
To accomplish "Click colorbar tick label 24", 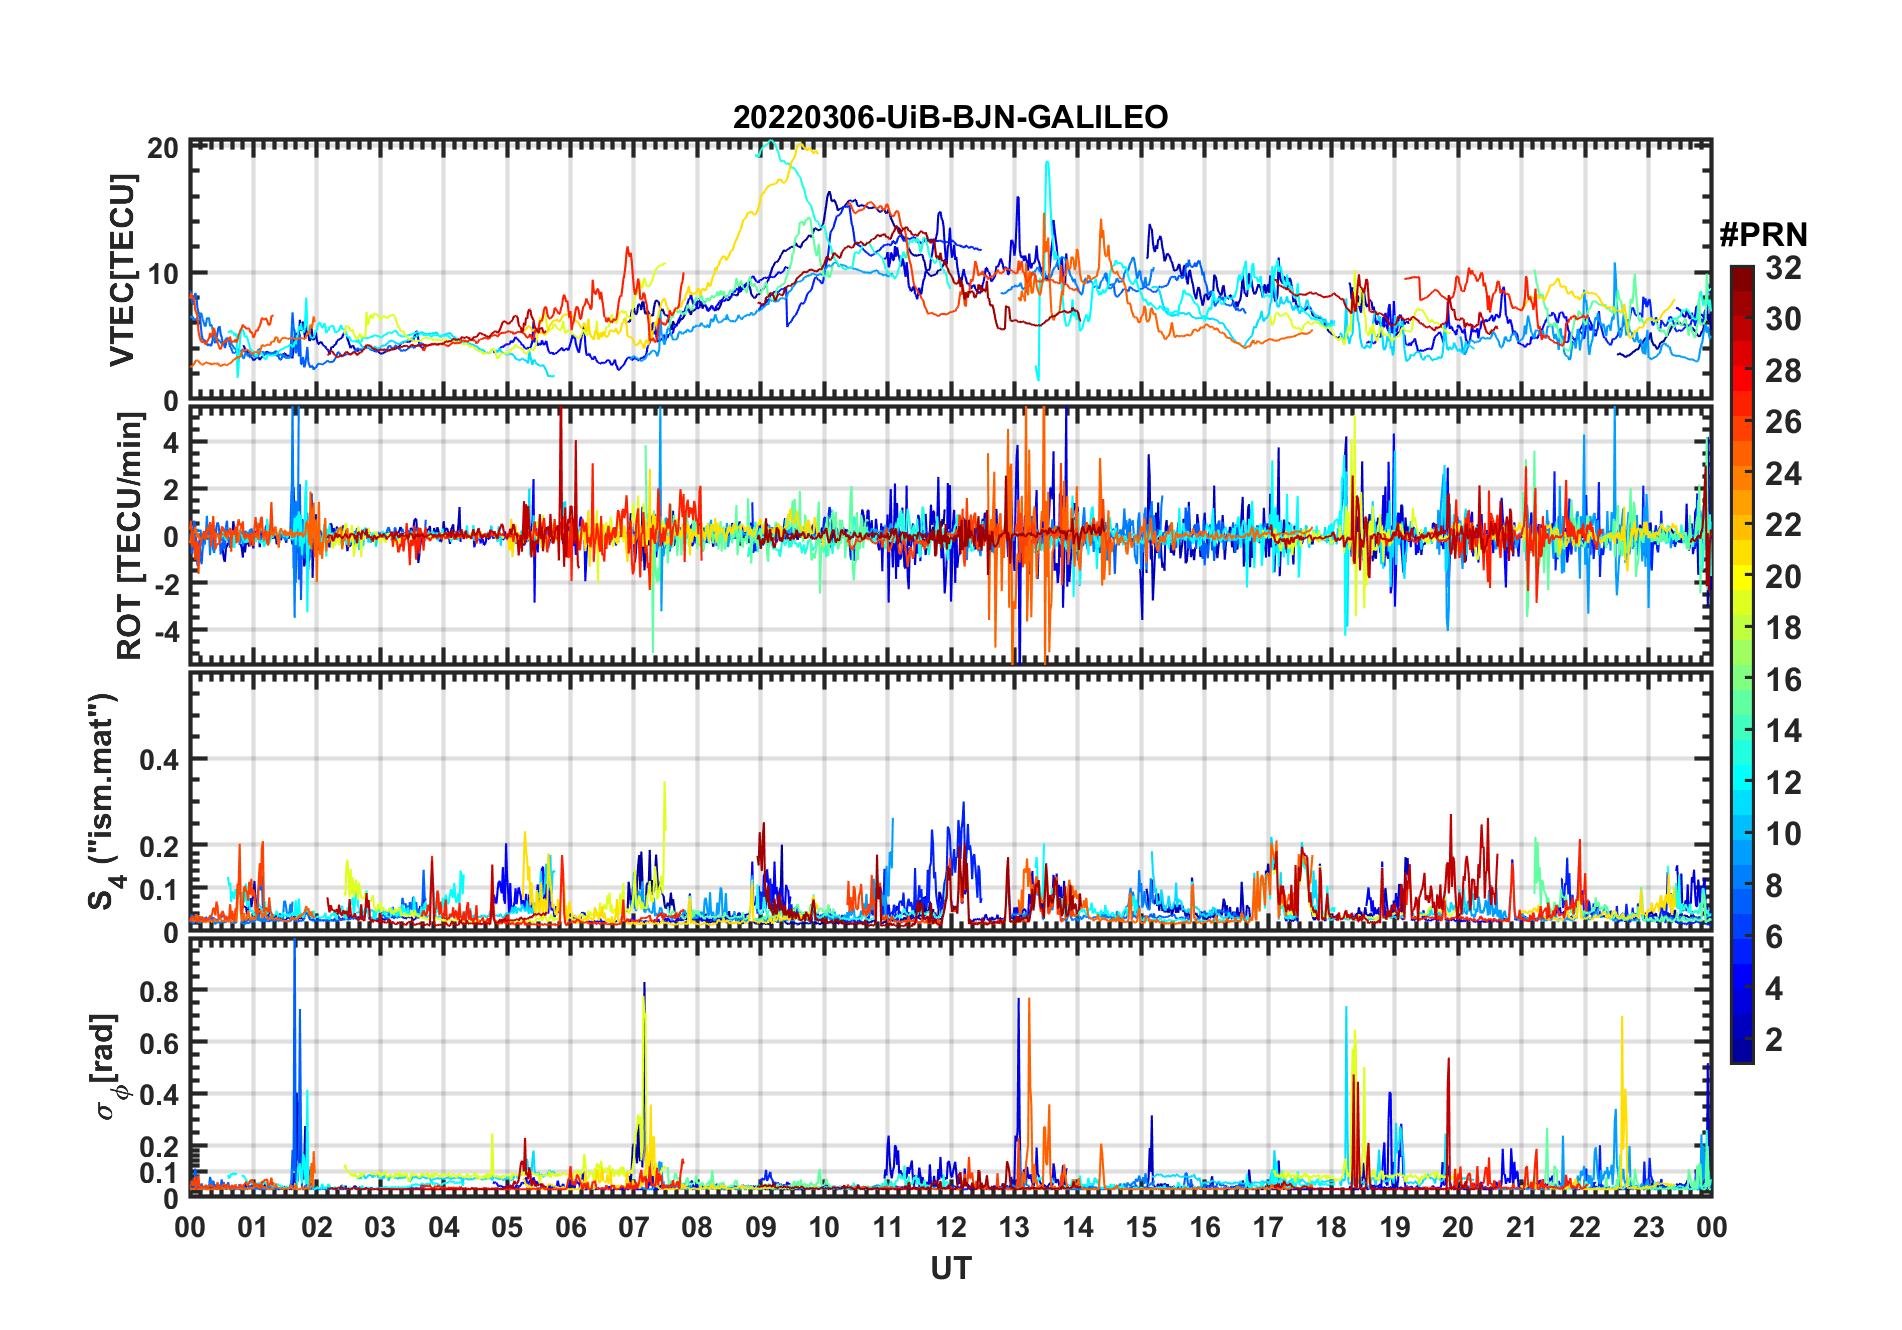I will (1783, 474).
